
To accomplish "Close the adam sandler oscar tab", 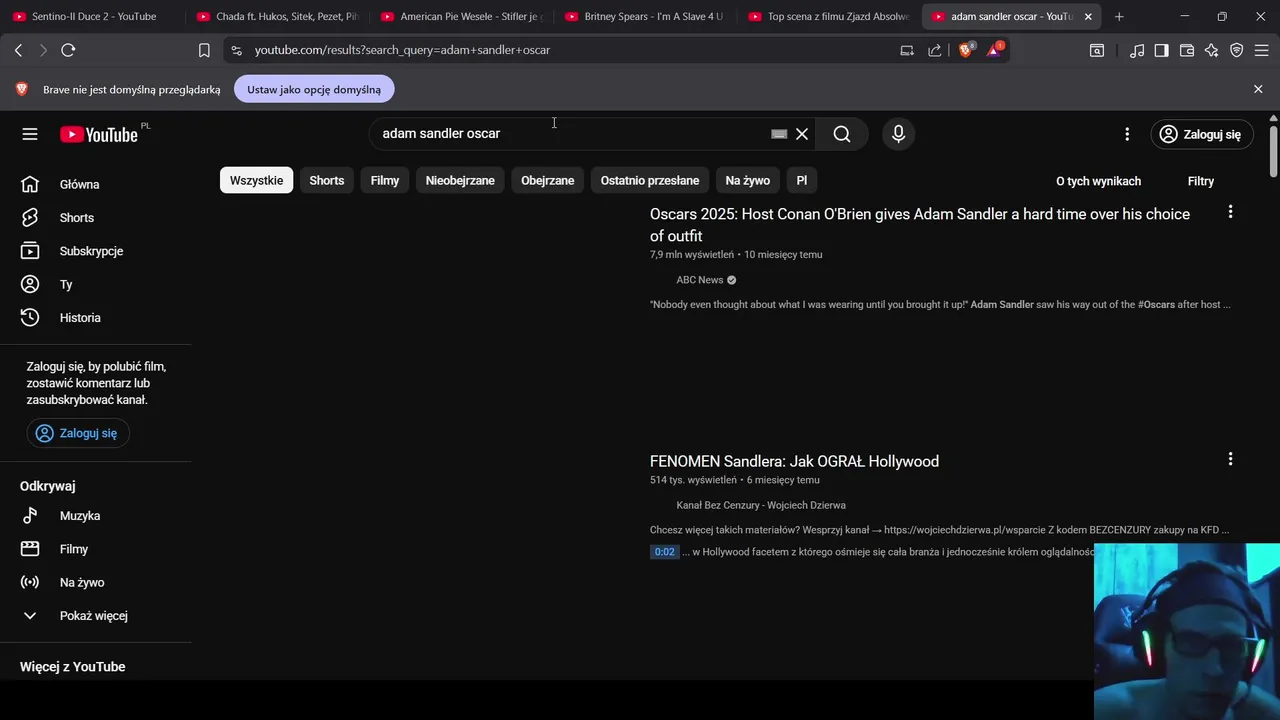I will 1088,16.
